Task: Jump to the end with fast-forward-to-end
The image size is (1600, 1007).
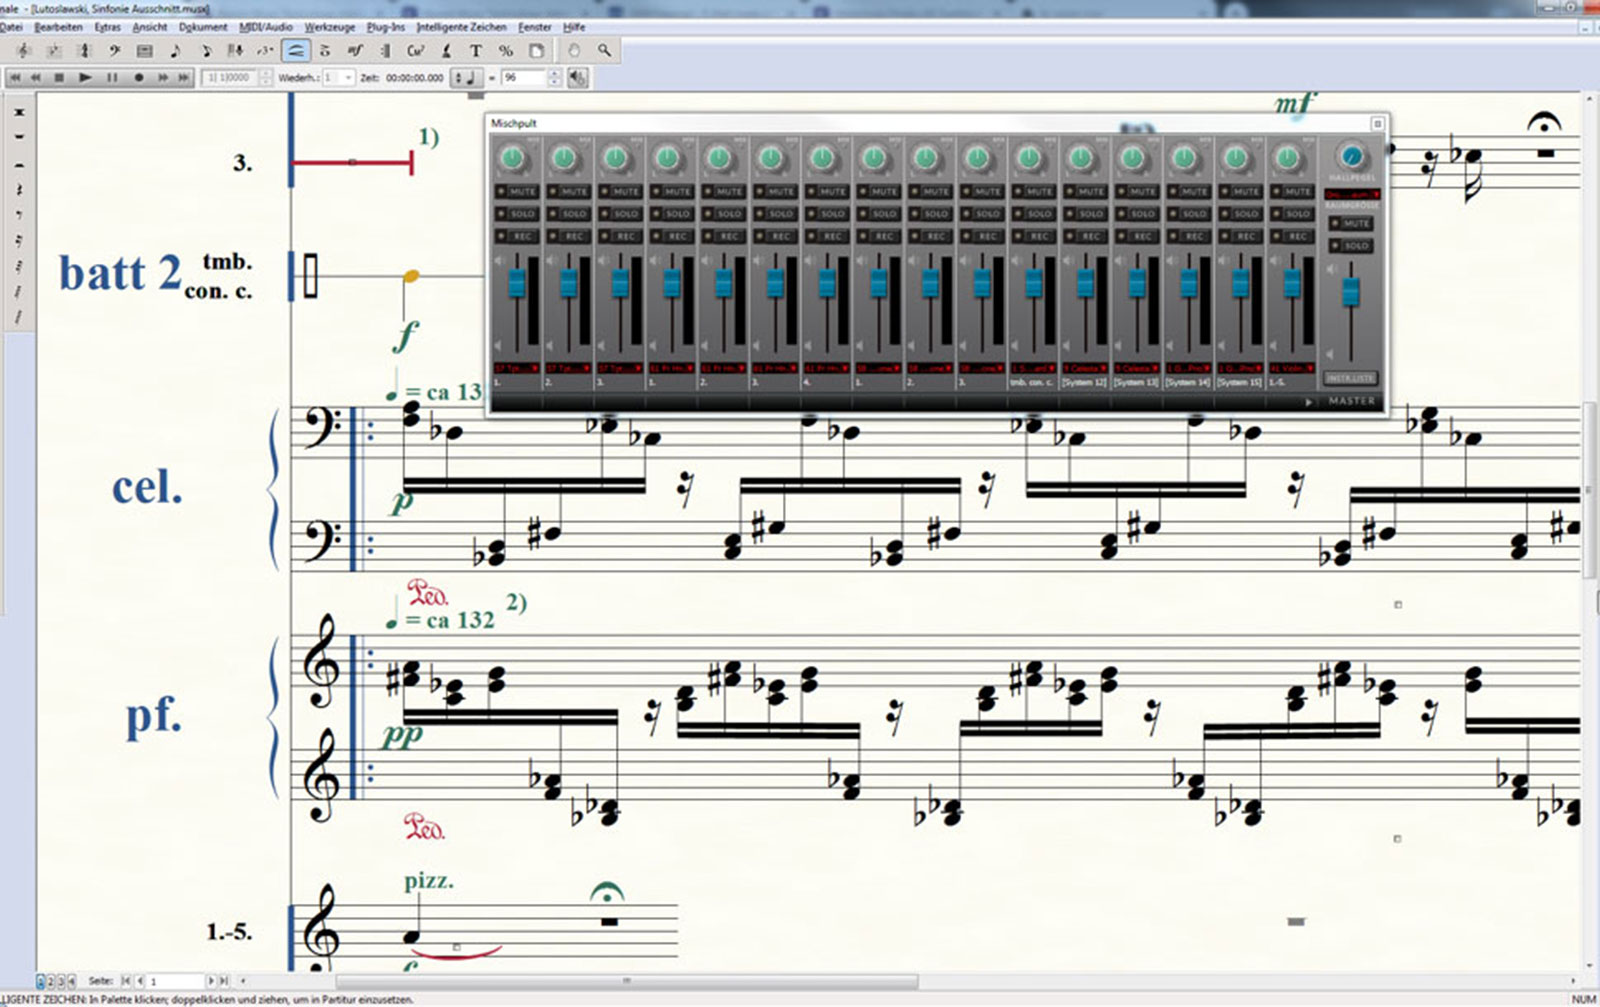Action: 183,78
